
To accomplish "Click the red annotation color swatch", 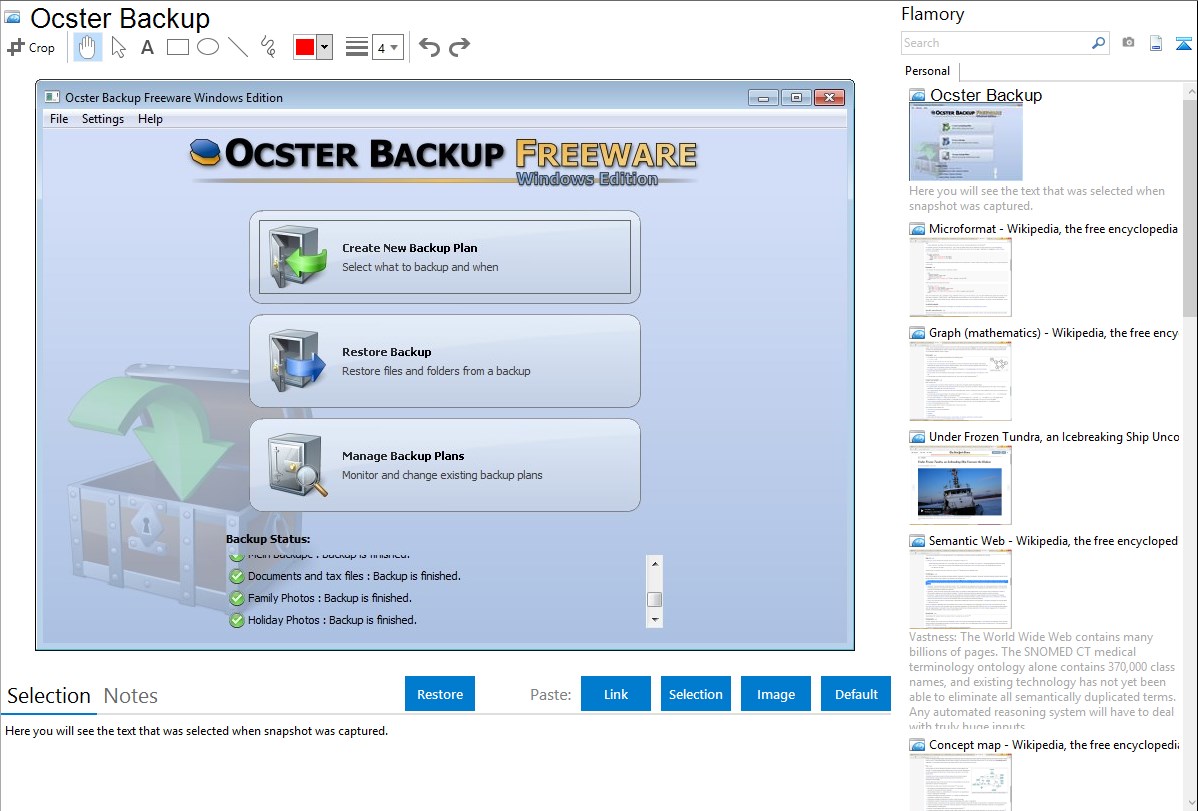I will (x=305, y=47).
